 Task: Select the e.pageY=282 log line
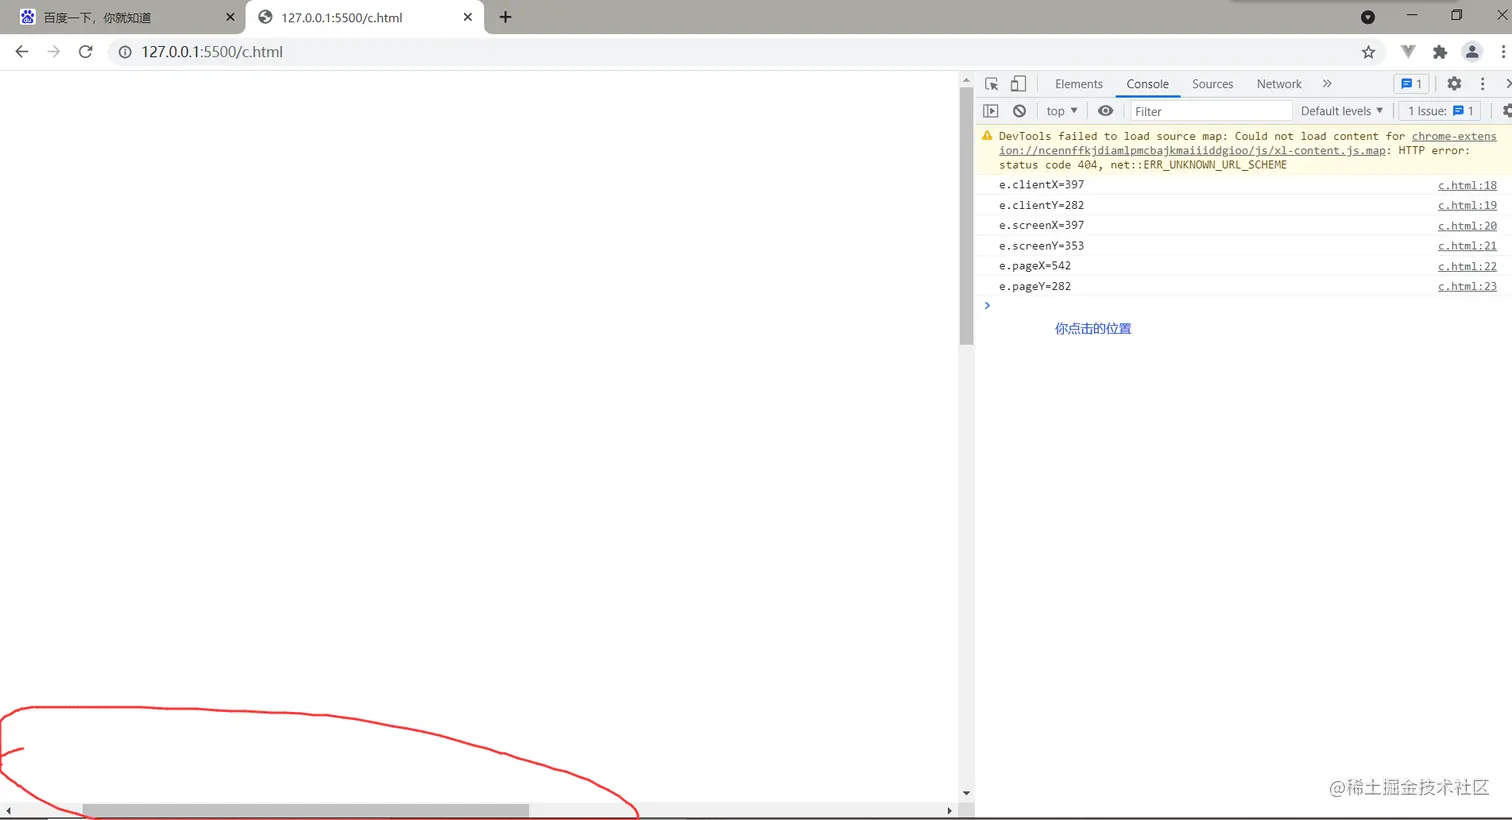coord(1035,286)
